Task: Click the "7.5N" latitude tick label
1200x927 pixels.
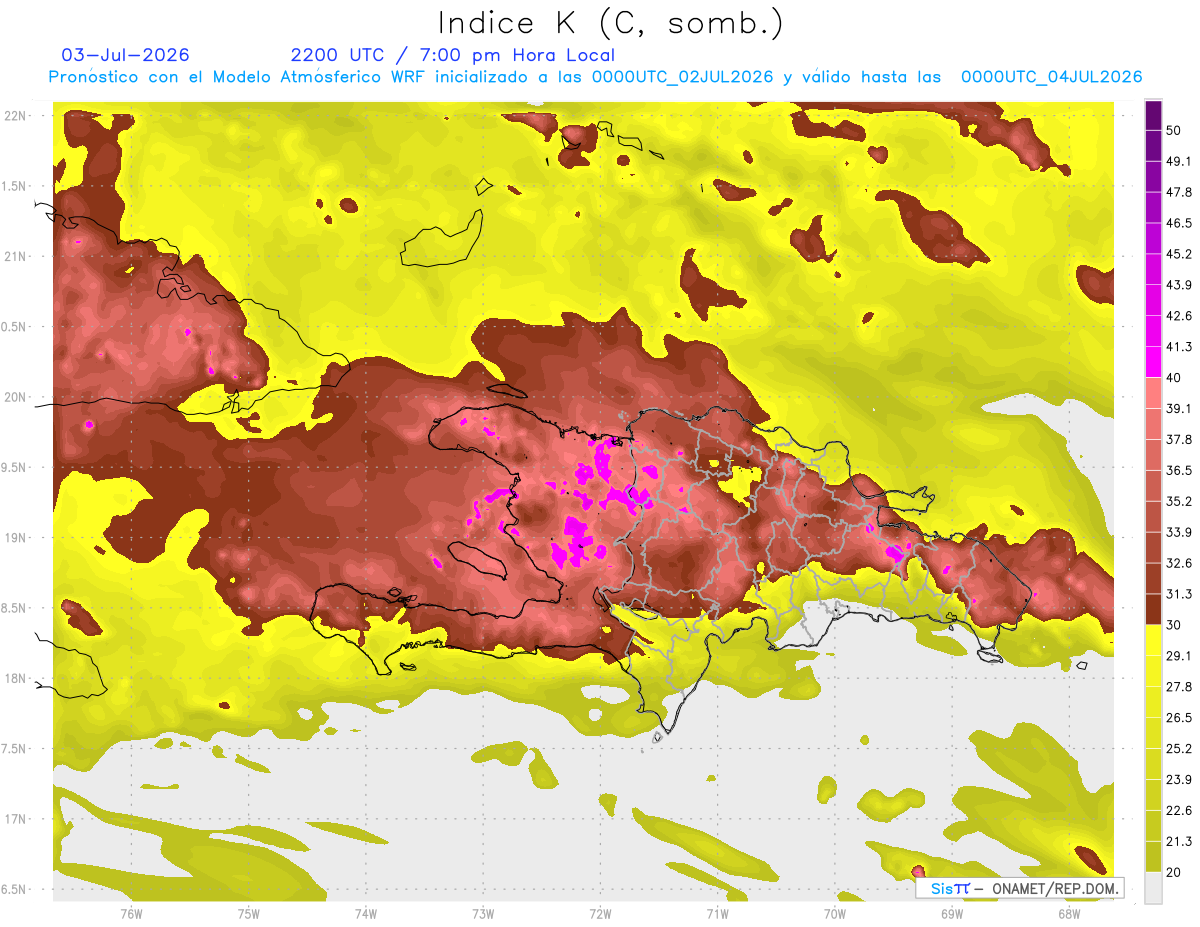Action: [x=15, y=749]
